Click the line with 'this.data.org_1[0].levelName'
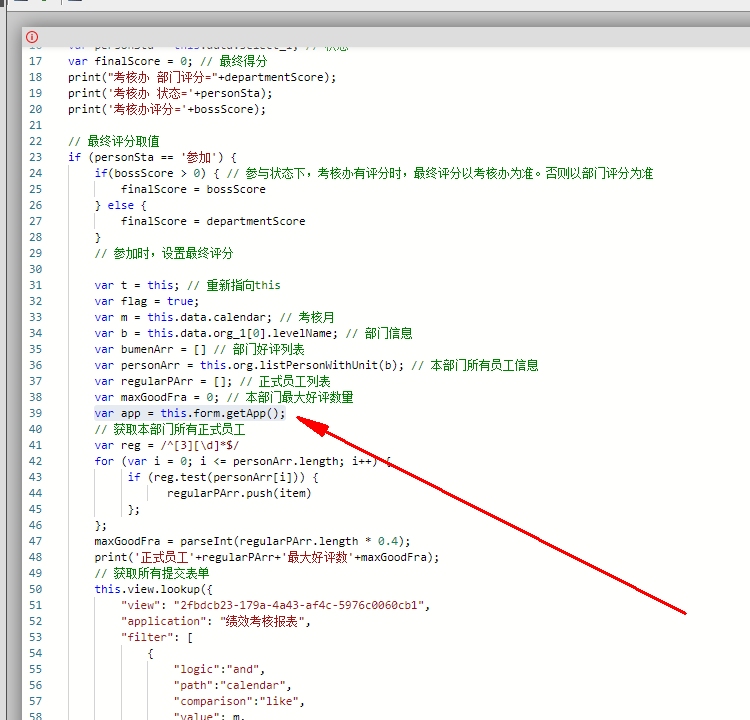Viewport: 750px width, 720px height. click(x=253, y=333)
